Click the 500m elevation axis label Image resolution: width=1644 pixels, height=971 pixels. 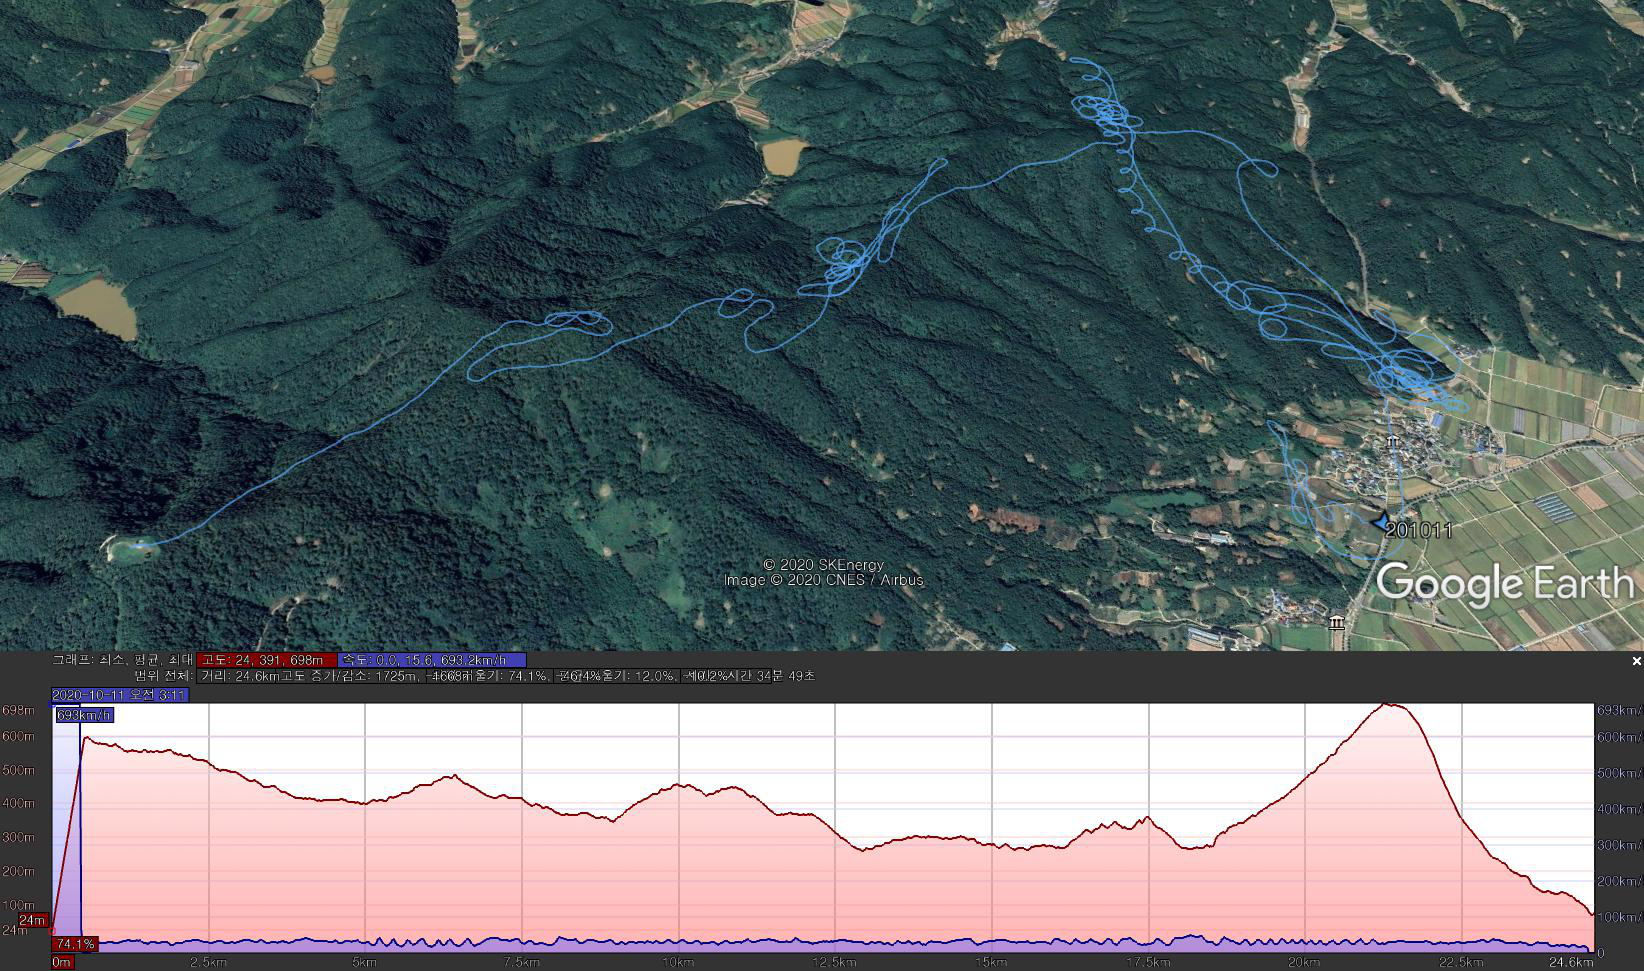click(x=18, y=770)
